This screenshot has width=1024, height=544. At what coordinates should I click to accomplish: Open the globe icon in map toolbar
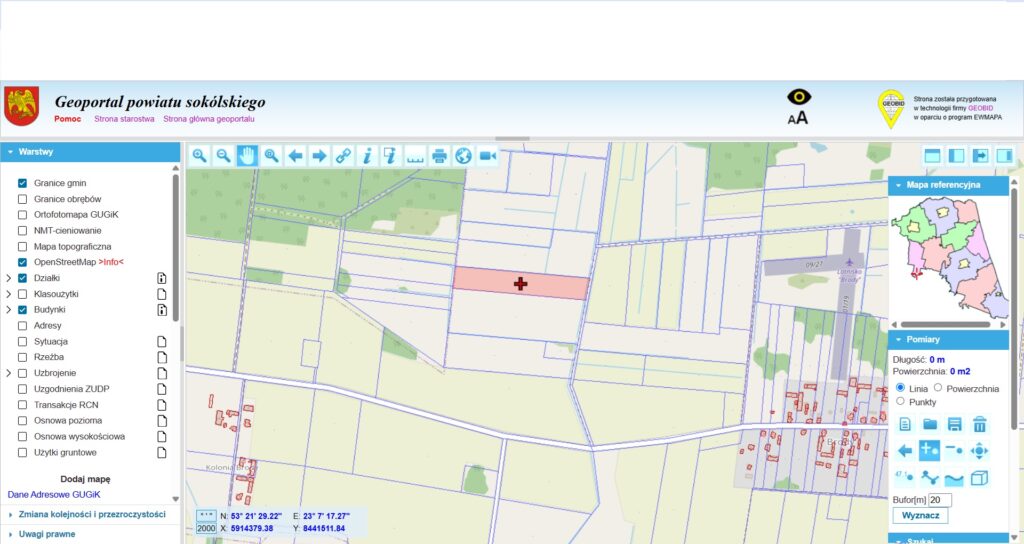[463, 155]
